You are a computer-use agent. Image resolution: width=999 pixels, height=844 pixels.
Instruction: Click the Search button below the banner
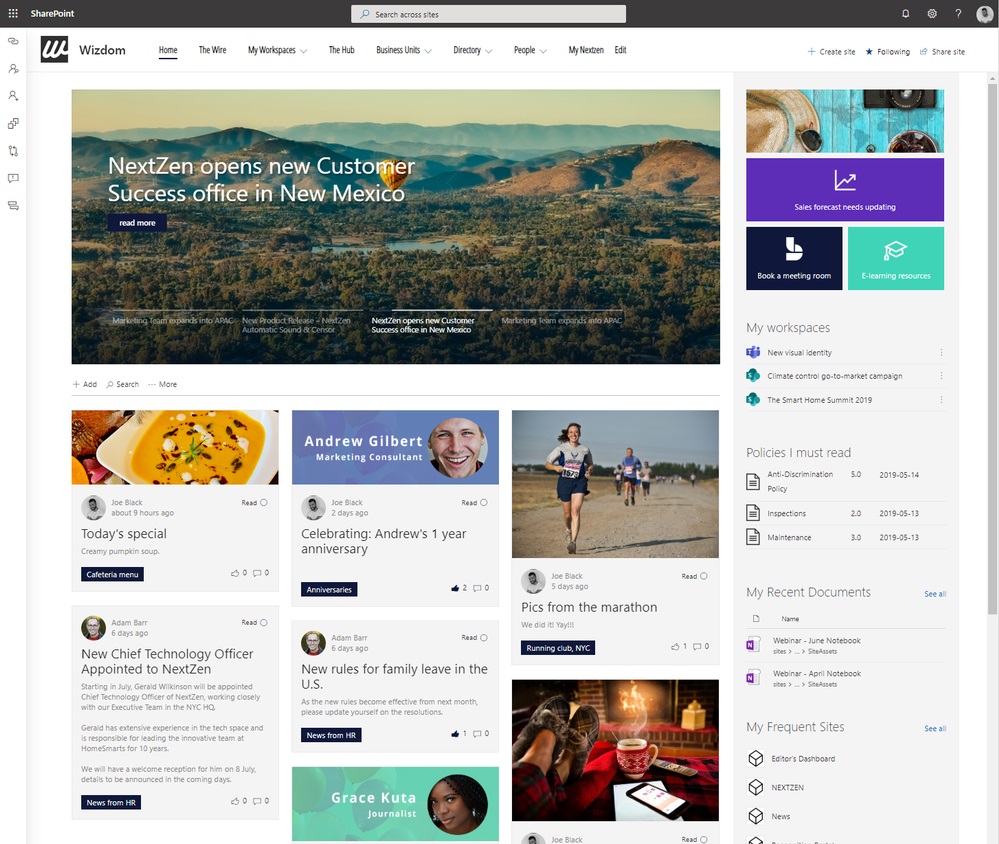[122, 384]
